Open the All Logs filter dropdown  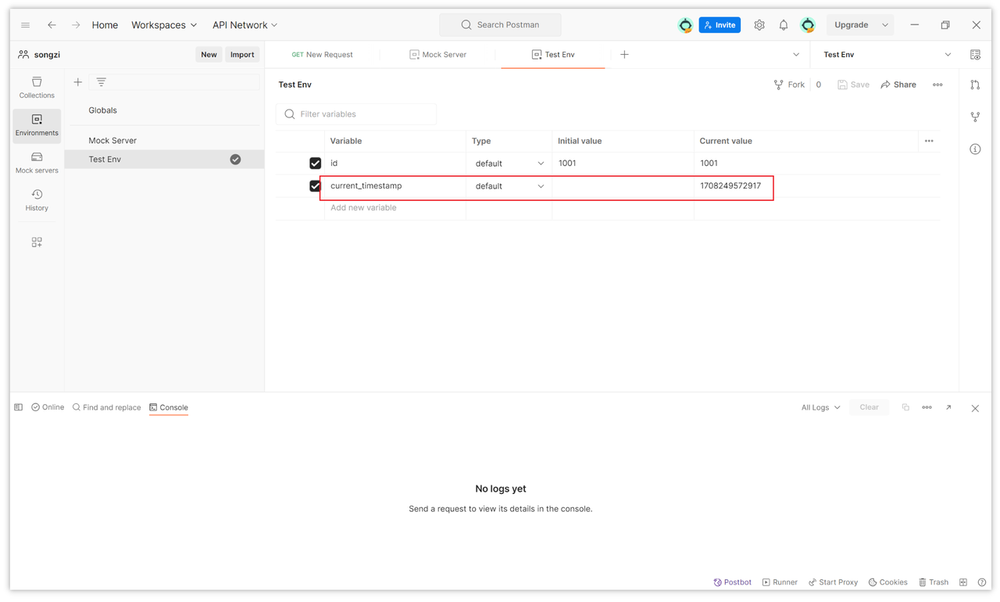click(x=820, y=408)
